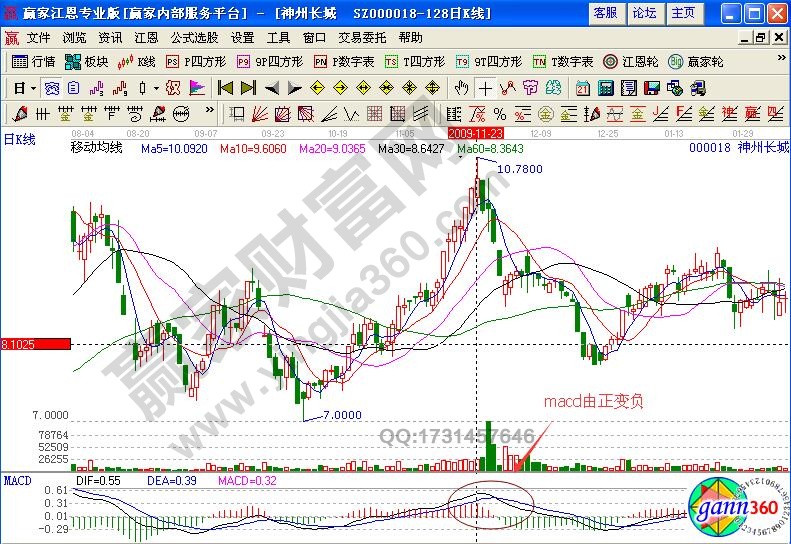Screen dimensions: 791x544
Task: Click the calendar icon showing 21
Action: click(582, 87)
